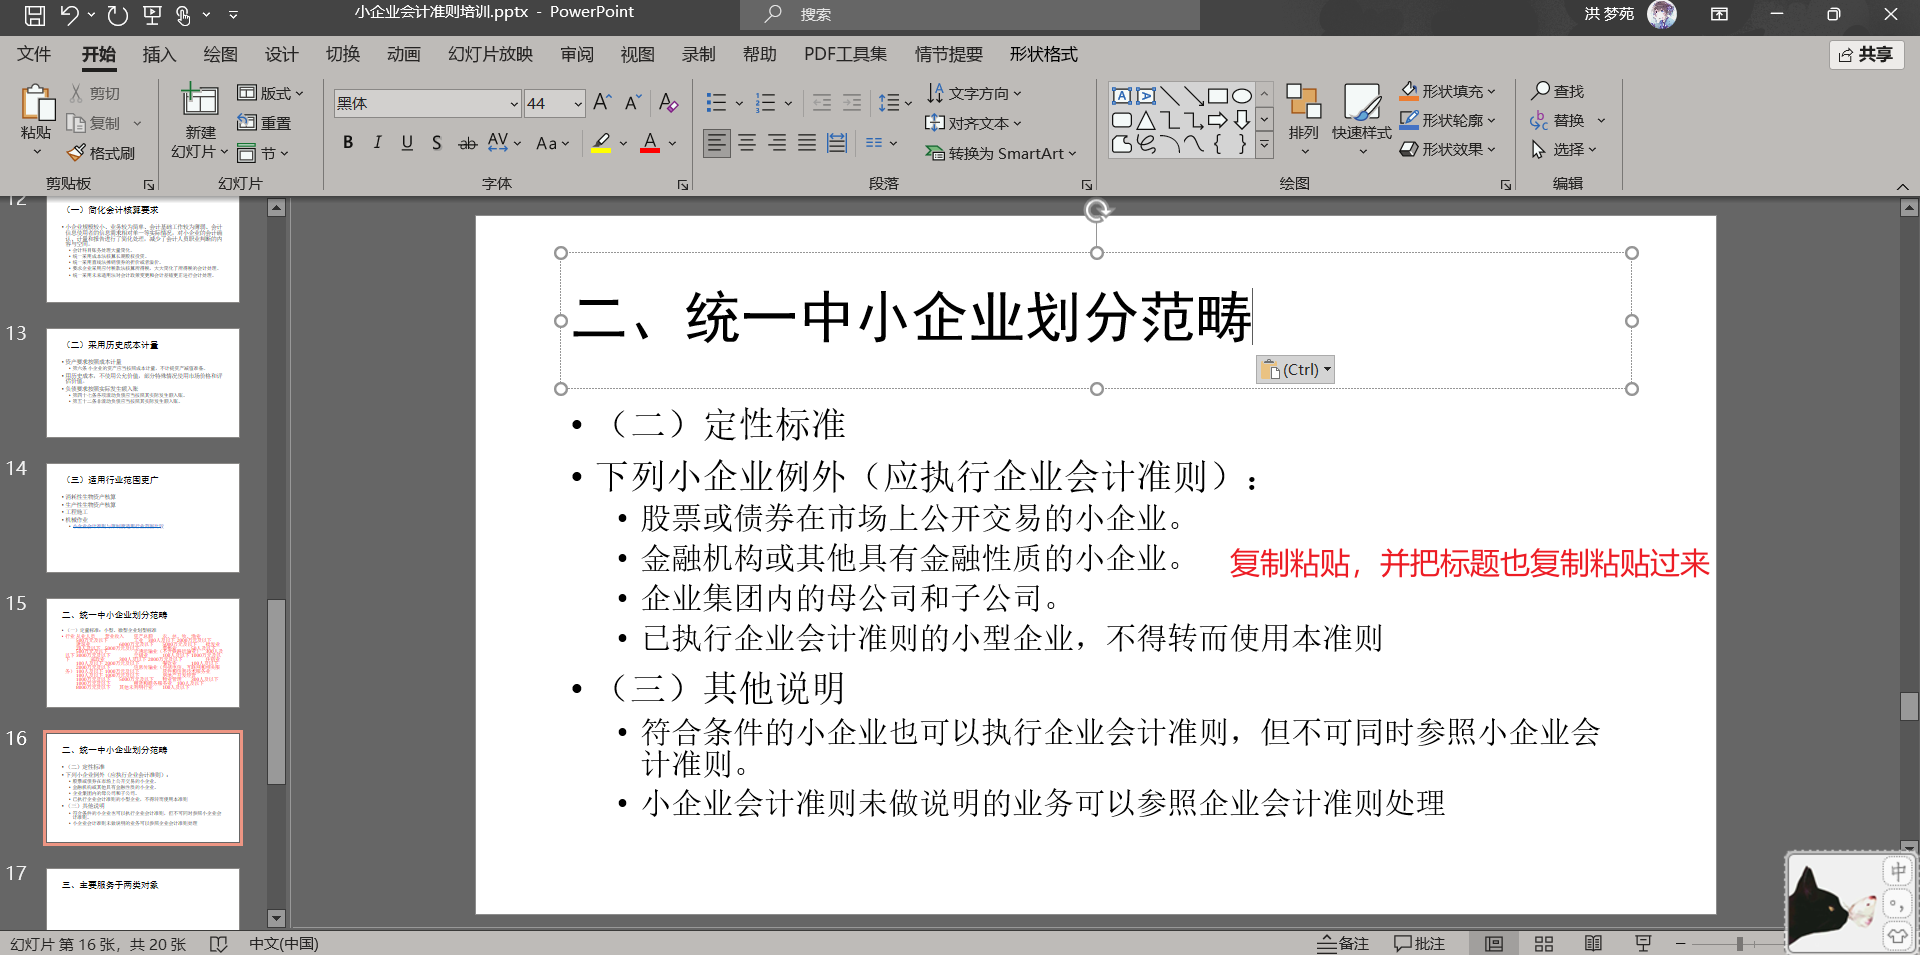Switch to Shape Format (形状格式) tab
1920x955 pixels.
click(x=1043, y=54)
